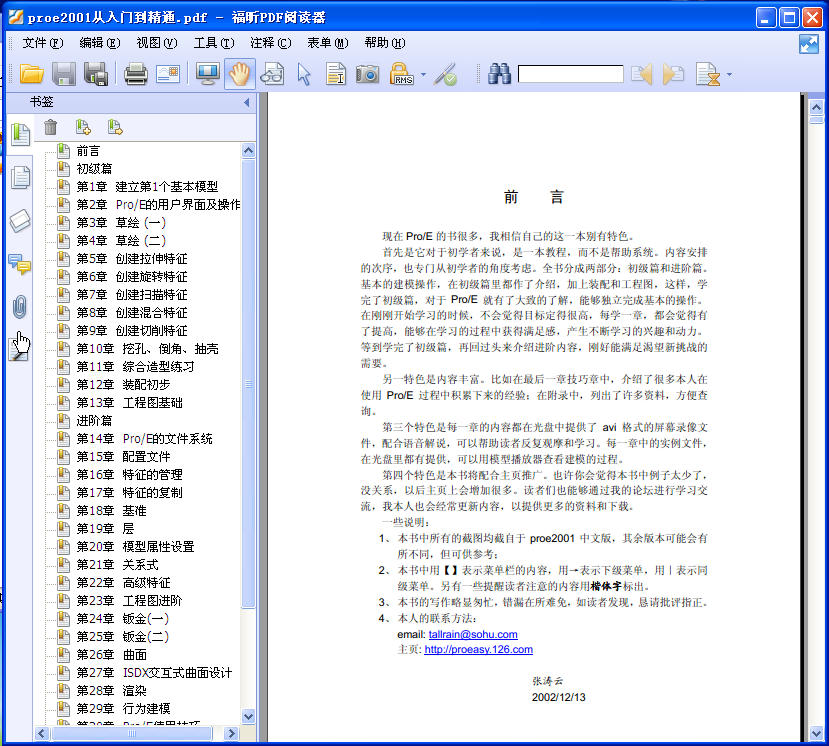Print the document with the printer icon
Screen dimensions: 829x746
pos(136,74)
